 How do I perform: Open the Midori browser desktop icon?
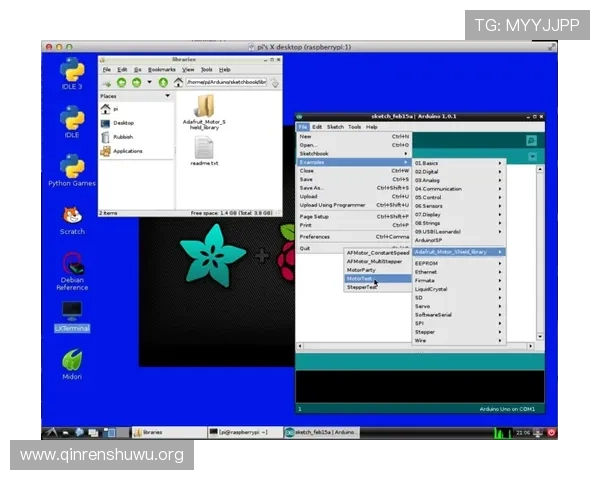(71, 360)
